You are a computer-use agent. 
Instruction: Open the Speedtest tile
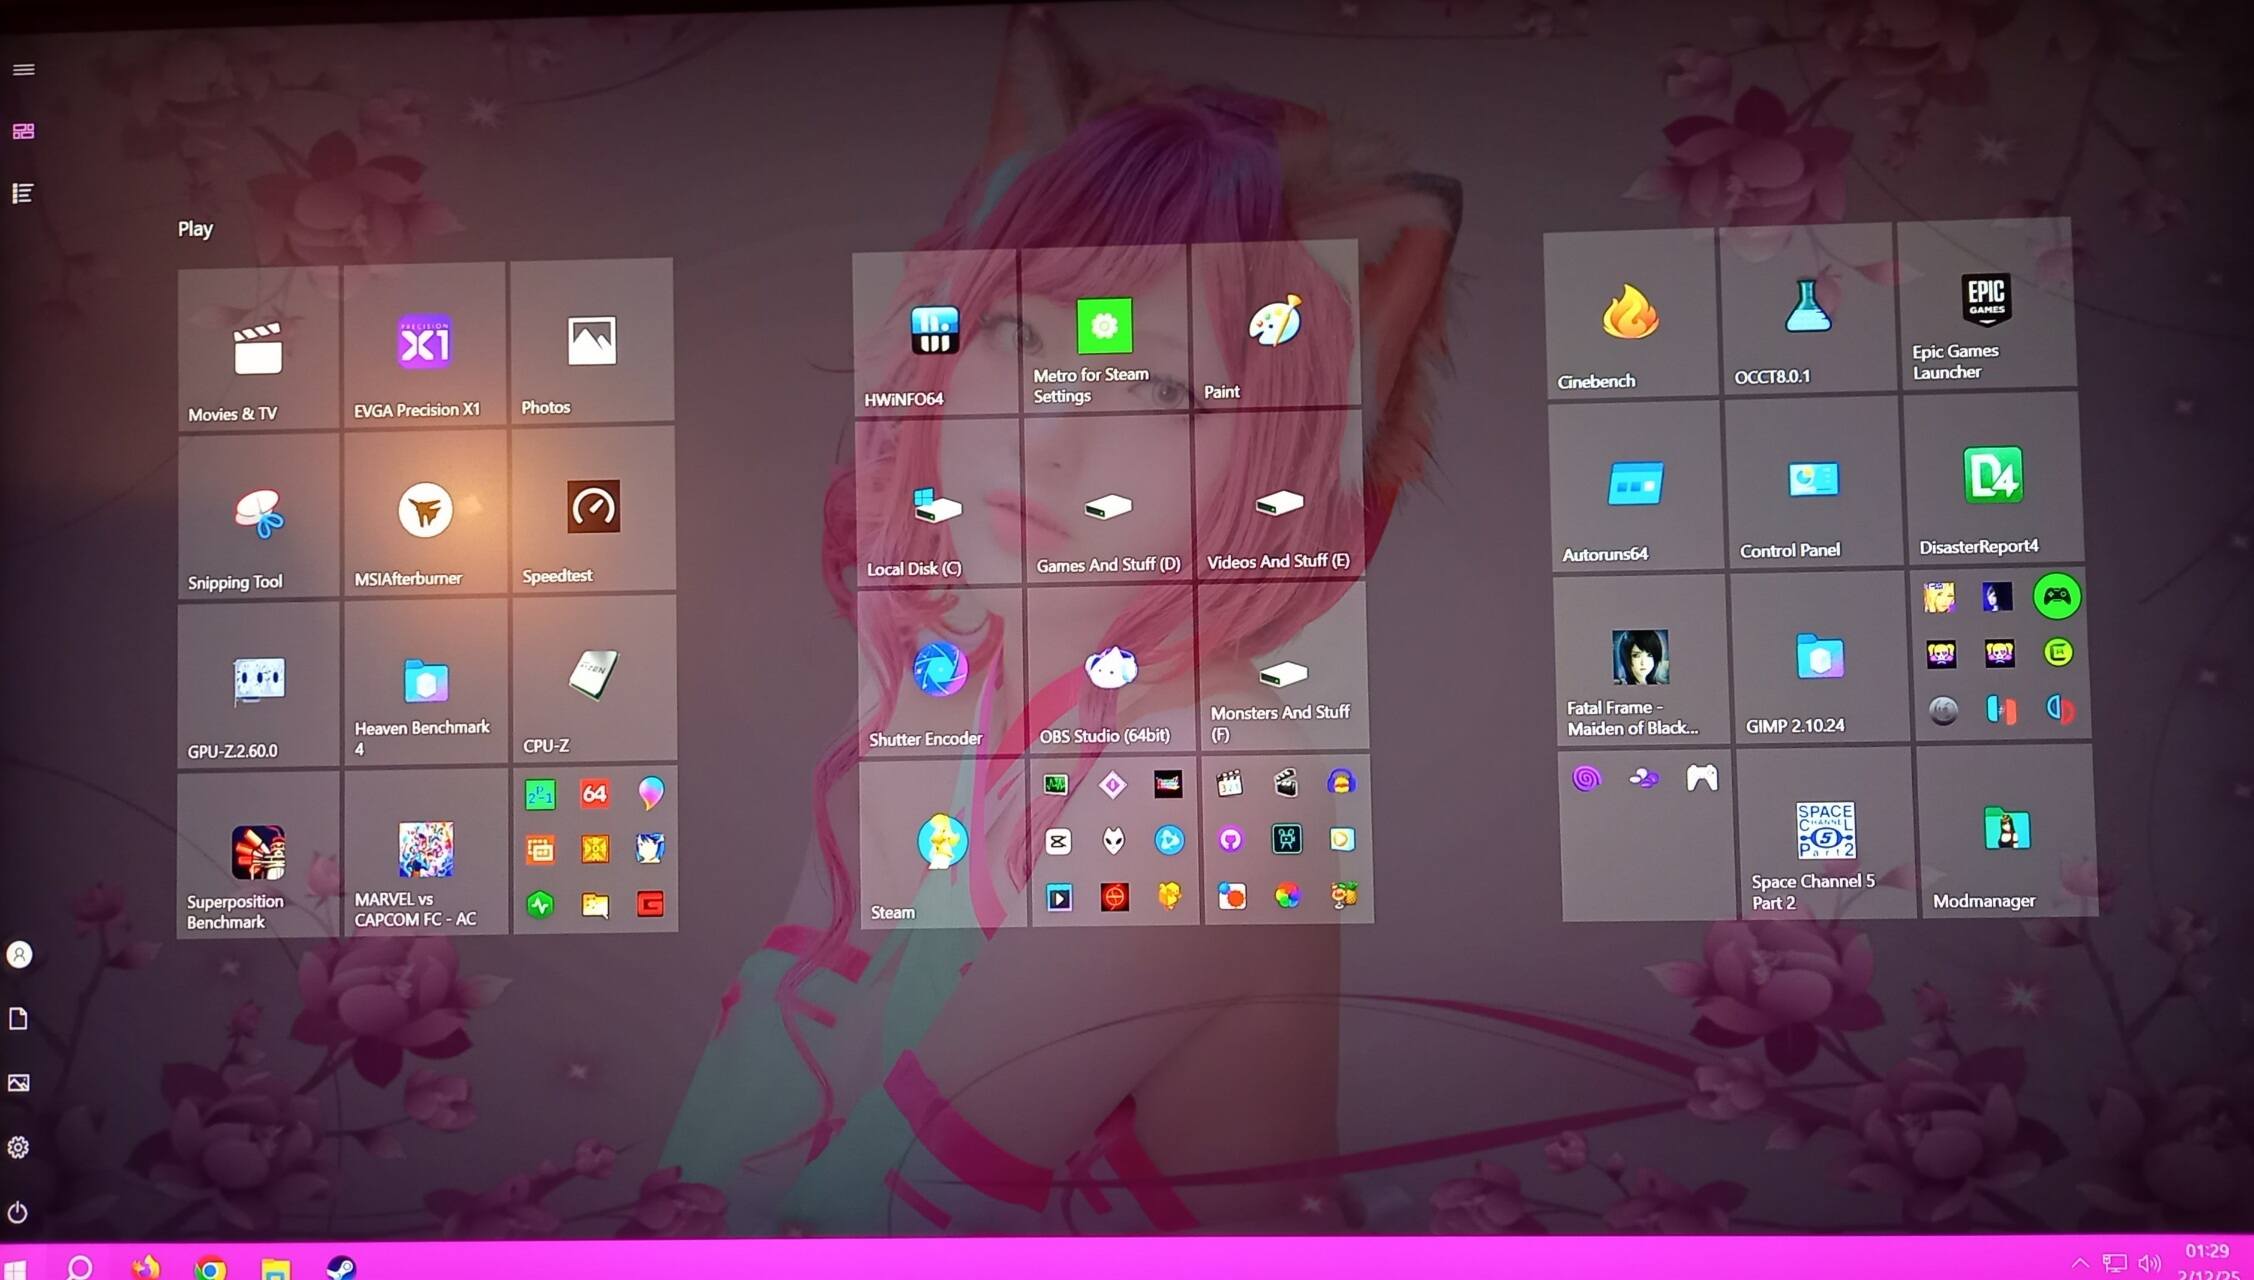coord(593,509)
